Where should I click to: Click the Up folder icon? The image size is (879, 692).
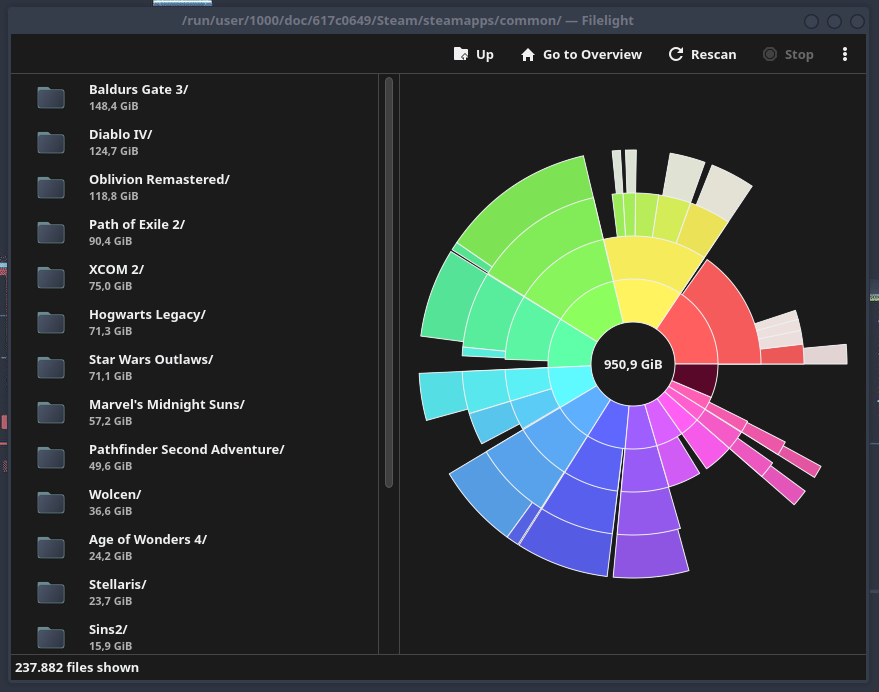pyautogui.click(x=460, y=54)
